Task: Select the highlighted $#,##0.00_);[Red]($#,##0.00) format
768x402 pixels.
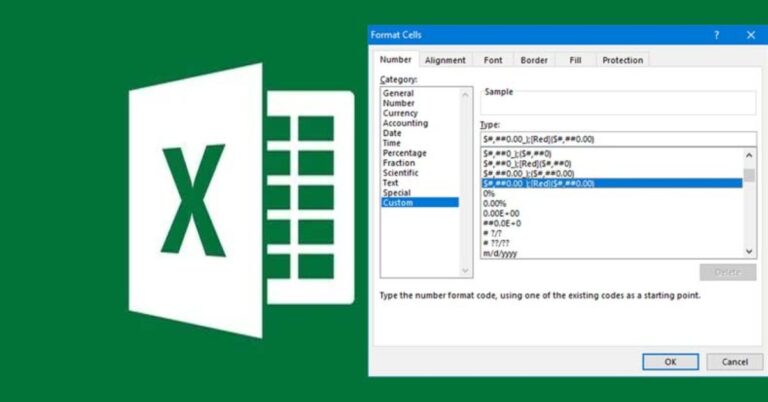Action: point(612,183)
